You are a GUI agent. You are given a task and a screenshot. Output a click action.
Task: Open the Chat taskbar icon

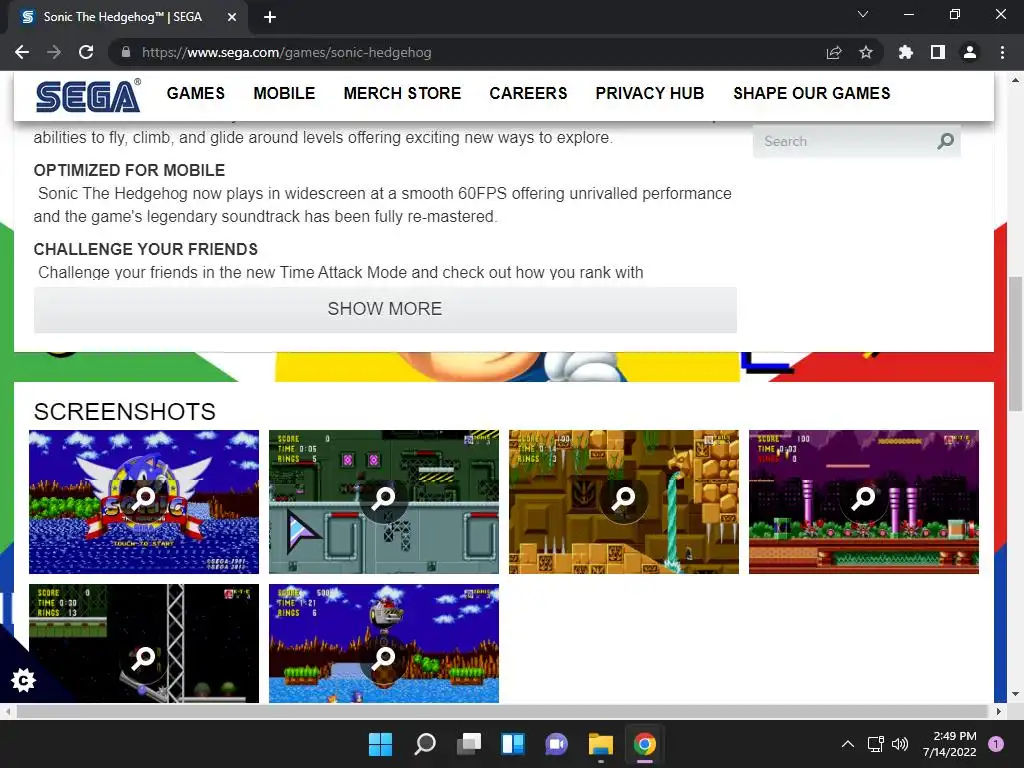tap(556, 744)
